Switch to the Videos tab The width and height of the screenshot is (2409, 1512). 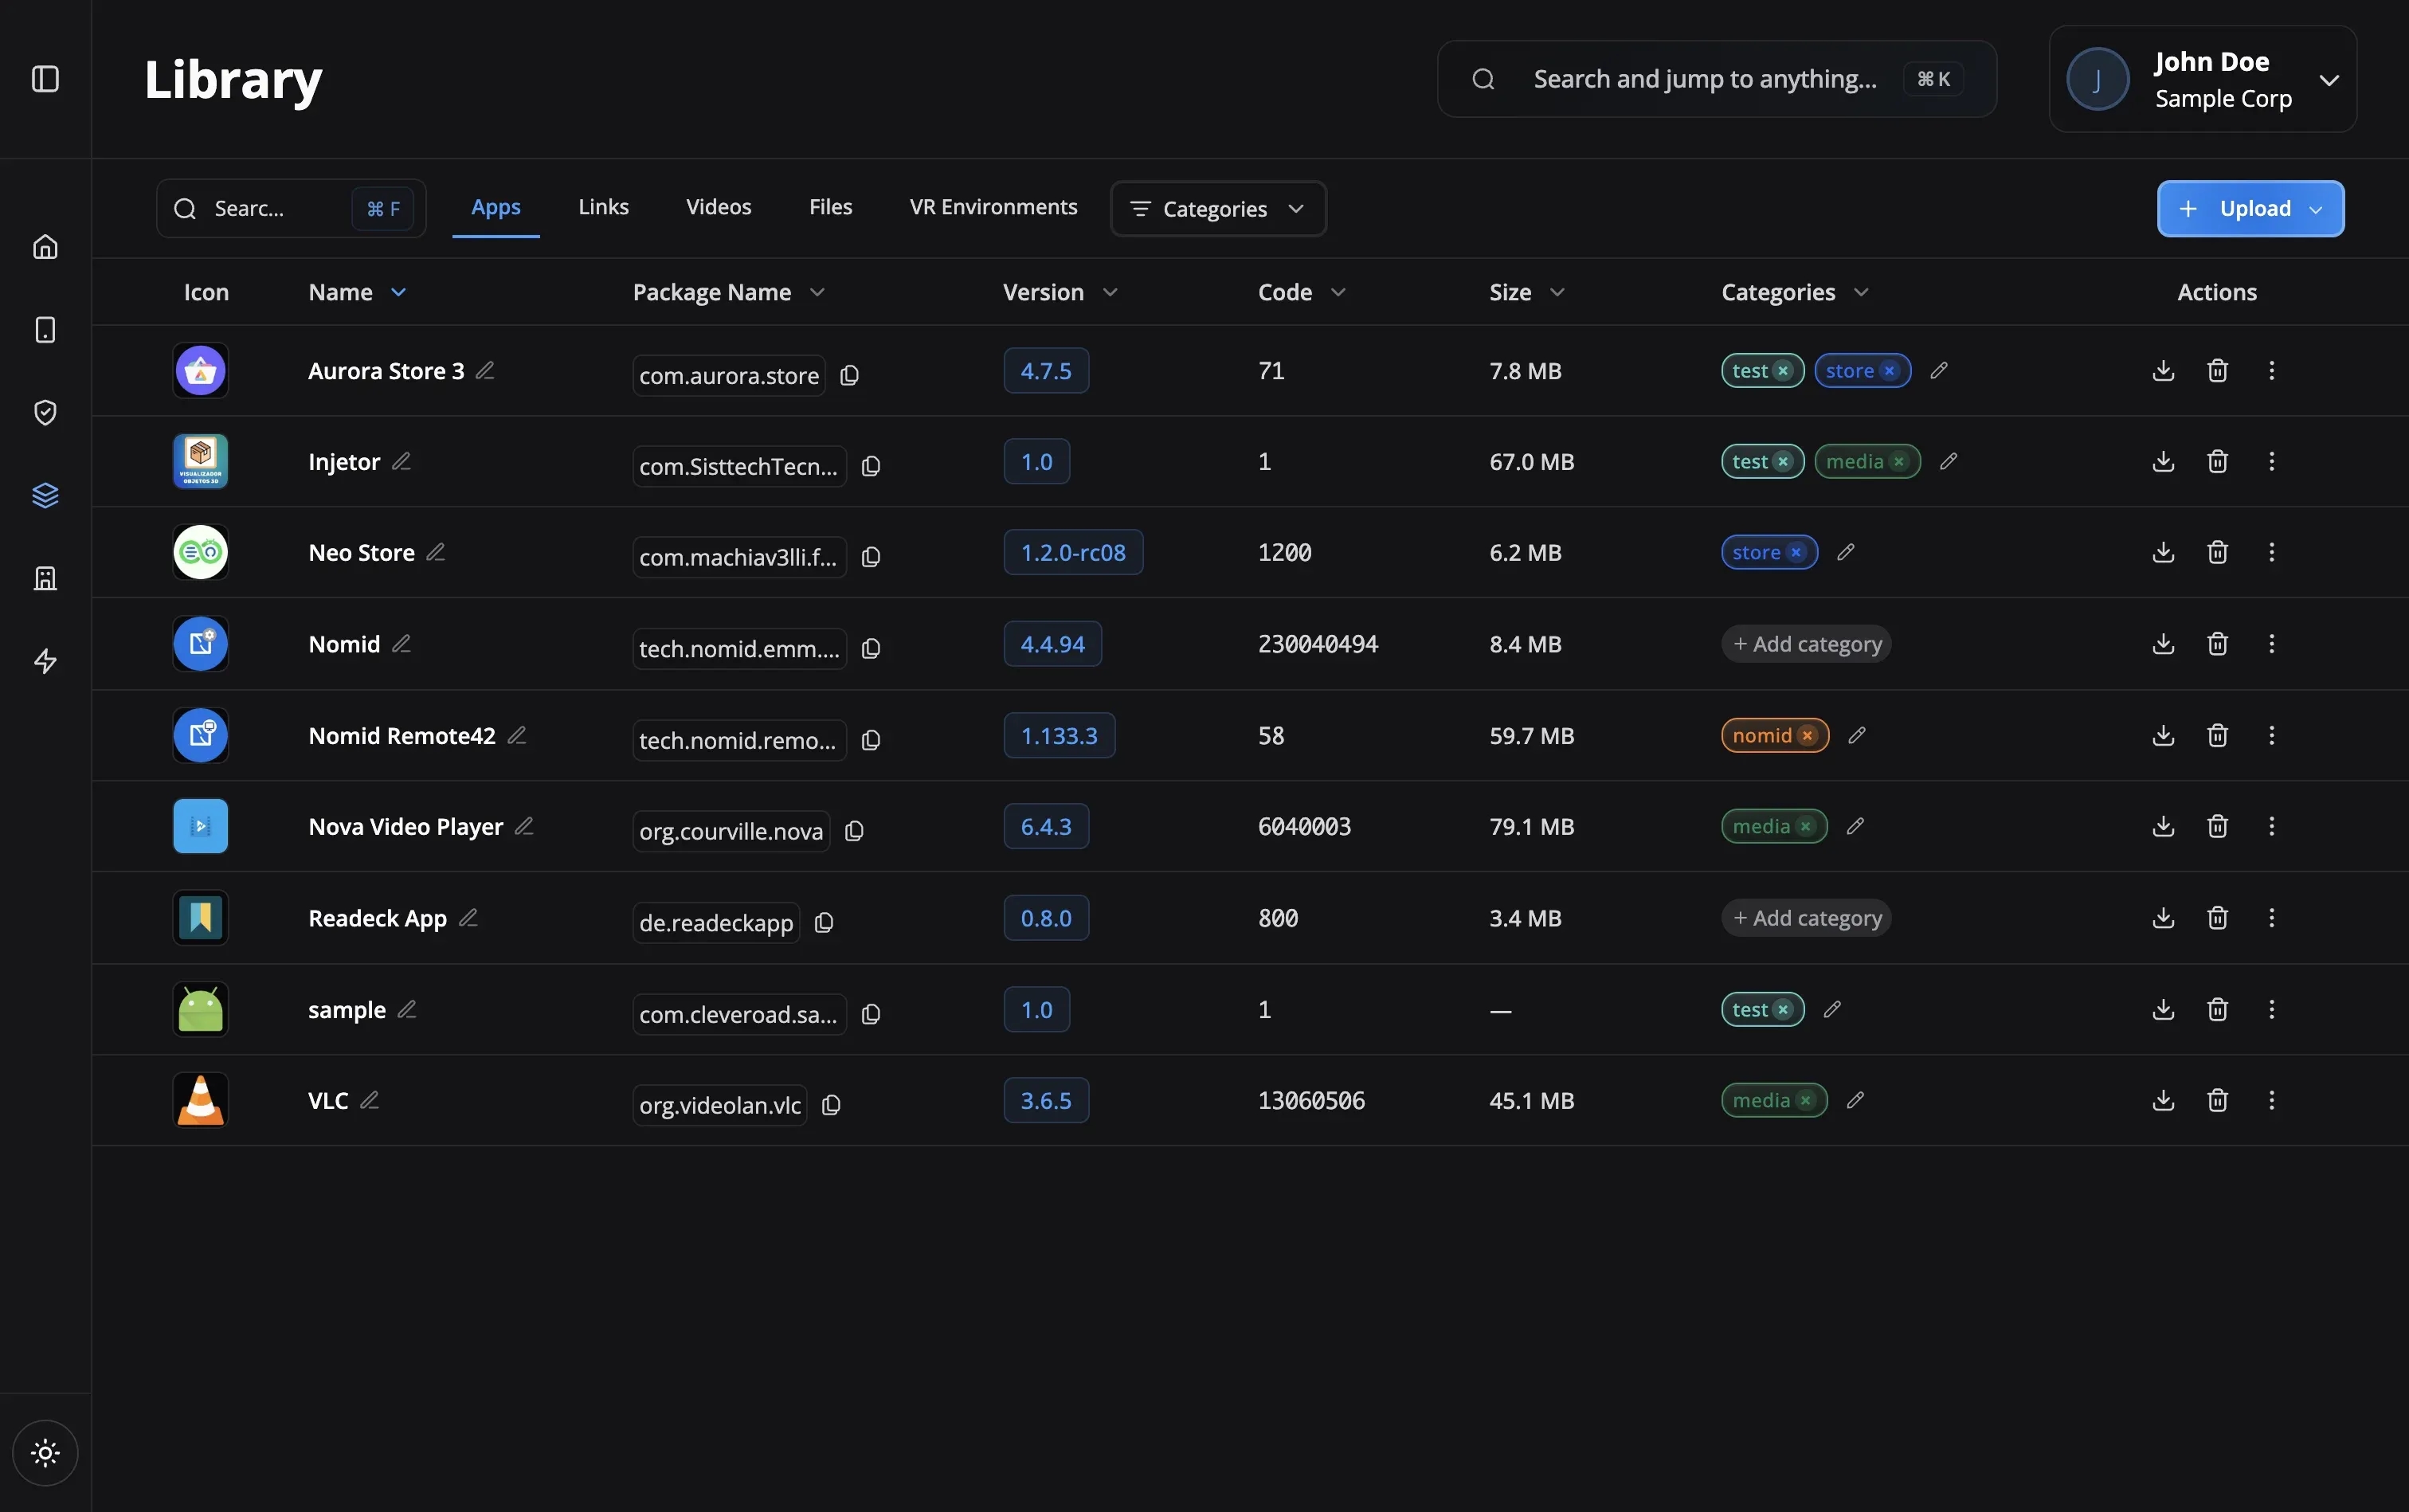[718, 206]
